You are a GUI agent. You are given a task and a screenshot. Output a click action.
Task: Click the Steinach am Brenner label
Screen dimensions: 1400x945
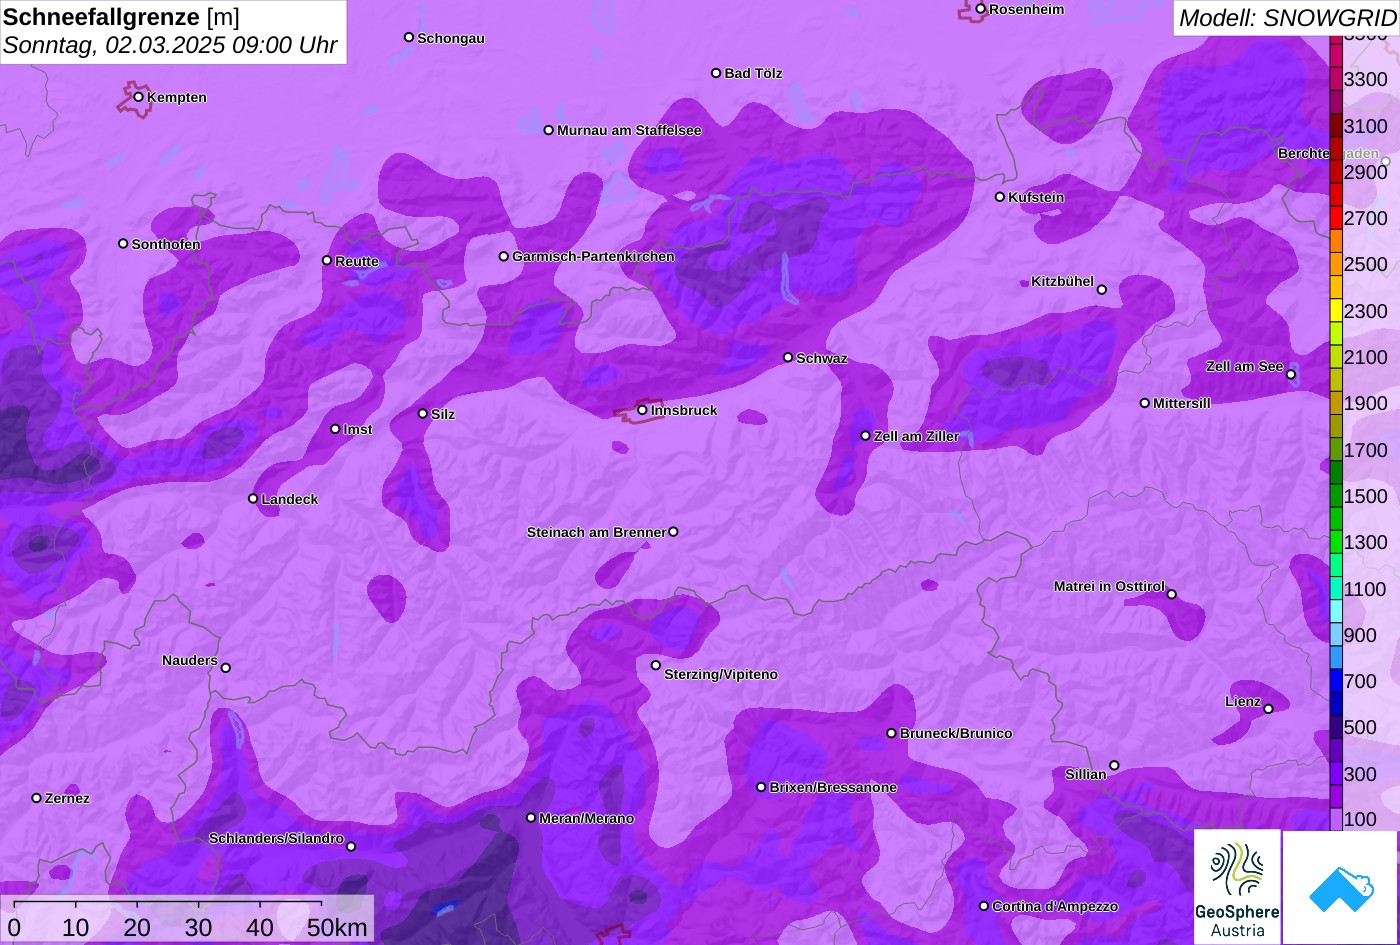596,532
